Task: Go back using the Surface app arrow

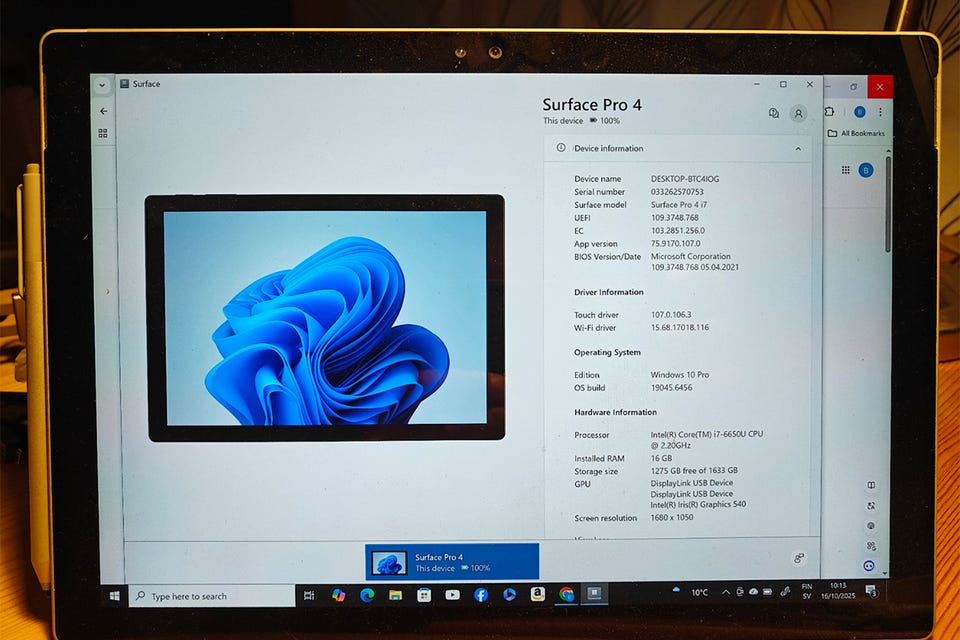Action: pyautogui.click(x=103, y=111)
